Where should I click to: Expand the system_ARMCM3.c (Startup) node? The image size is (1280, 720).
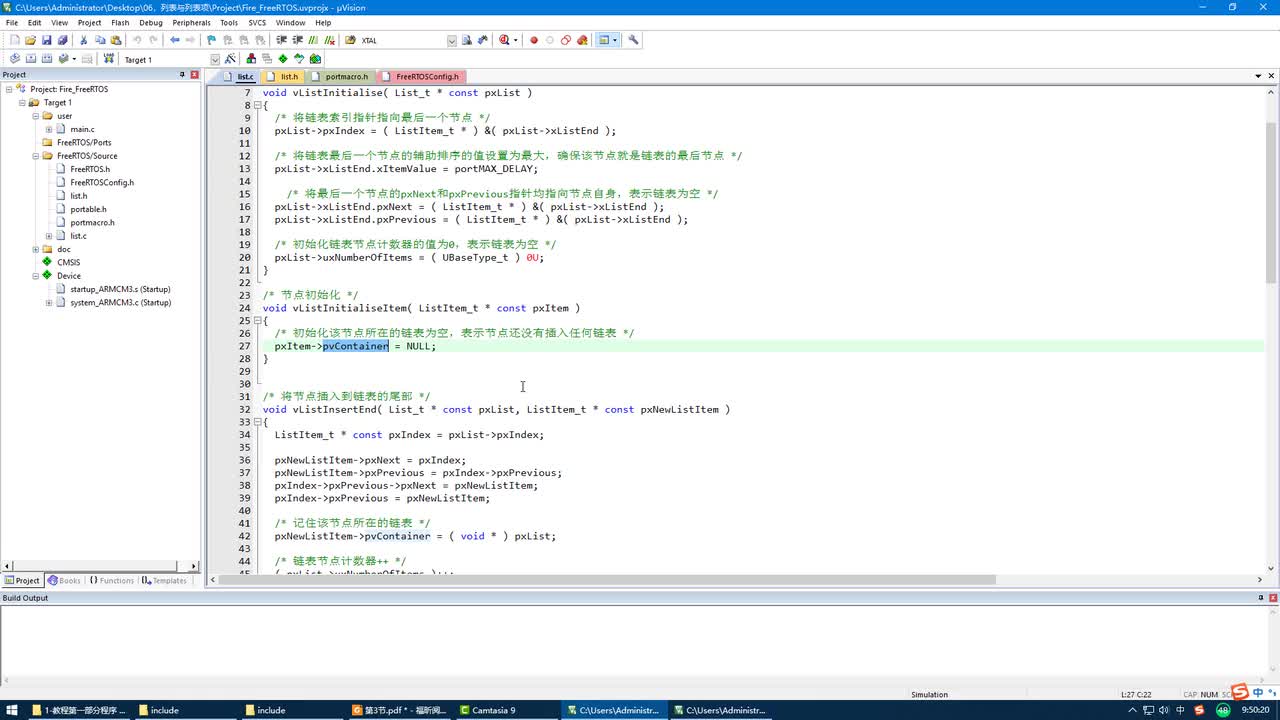coord(49,302)
